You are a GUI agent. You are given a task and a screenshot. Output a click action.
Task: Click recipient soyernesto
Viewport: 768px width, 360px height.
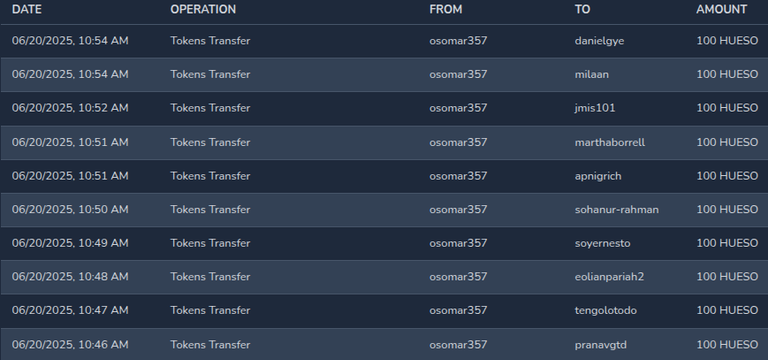click(x=602, y=243)
